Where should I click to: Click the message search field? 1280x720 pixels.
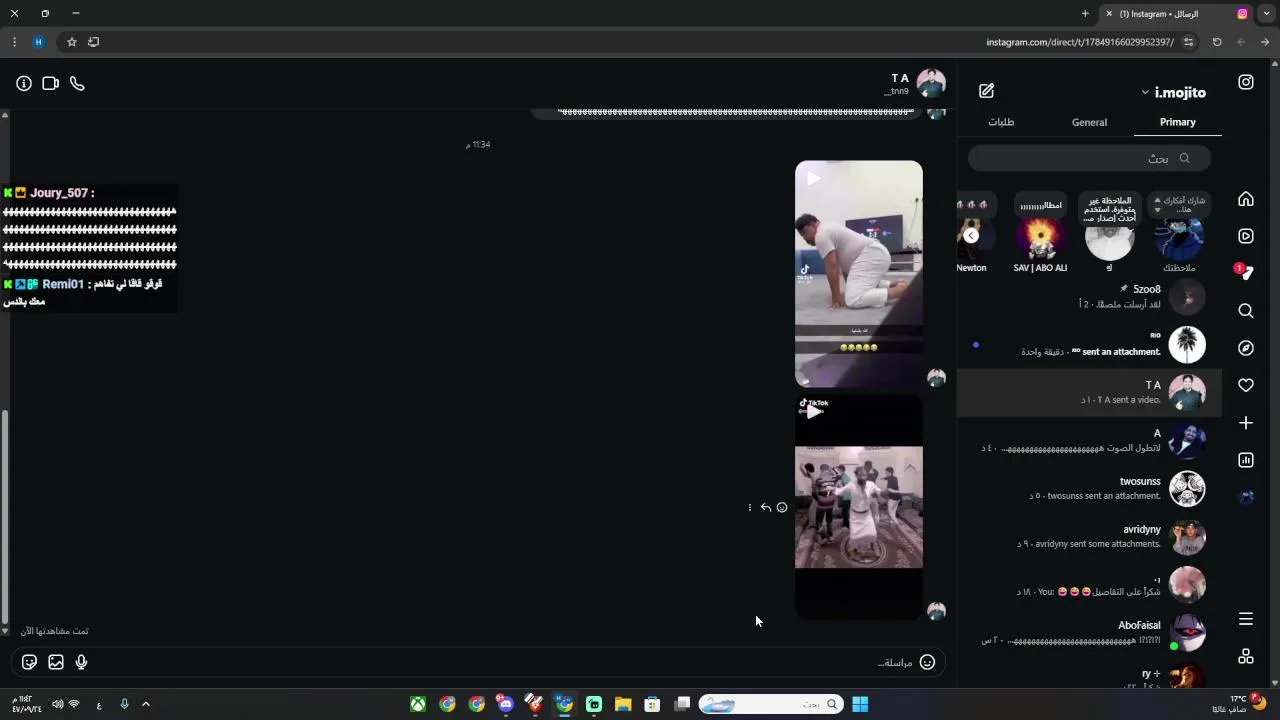coord(1090,158)
